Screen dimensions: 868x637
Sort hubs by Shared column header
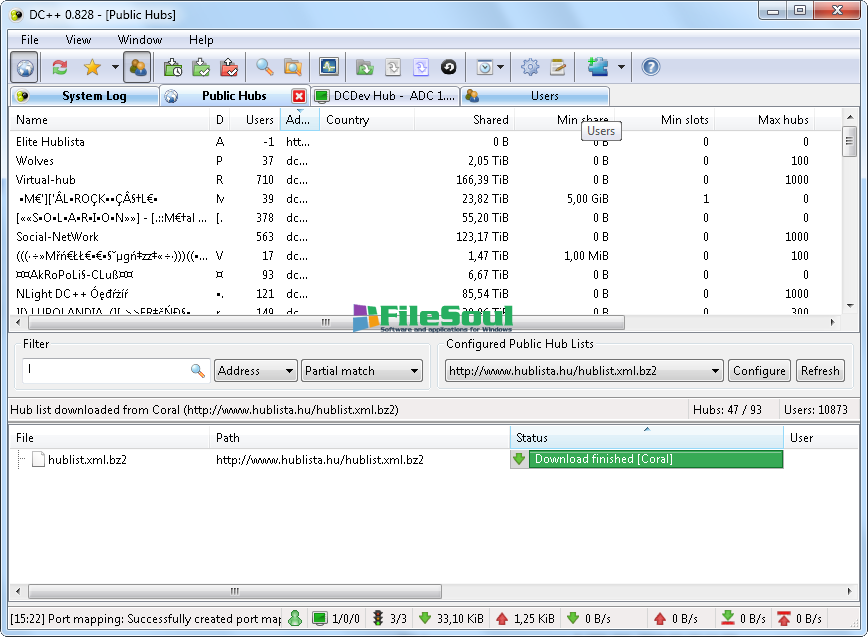tap(464, 120)
